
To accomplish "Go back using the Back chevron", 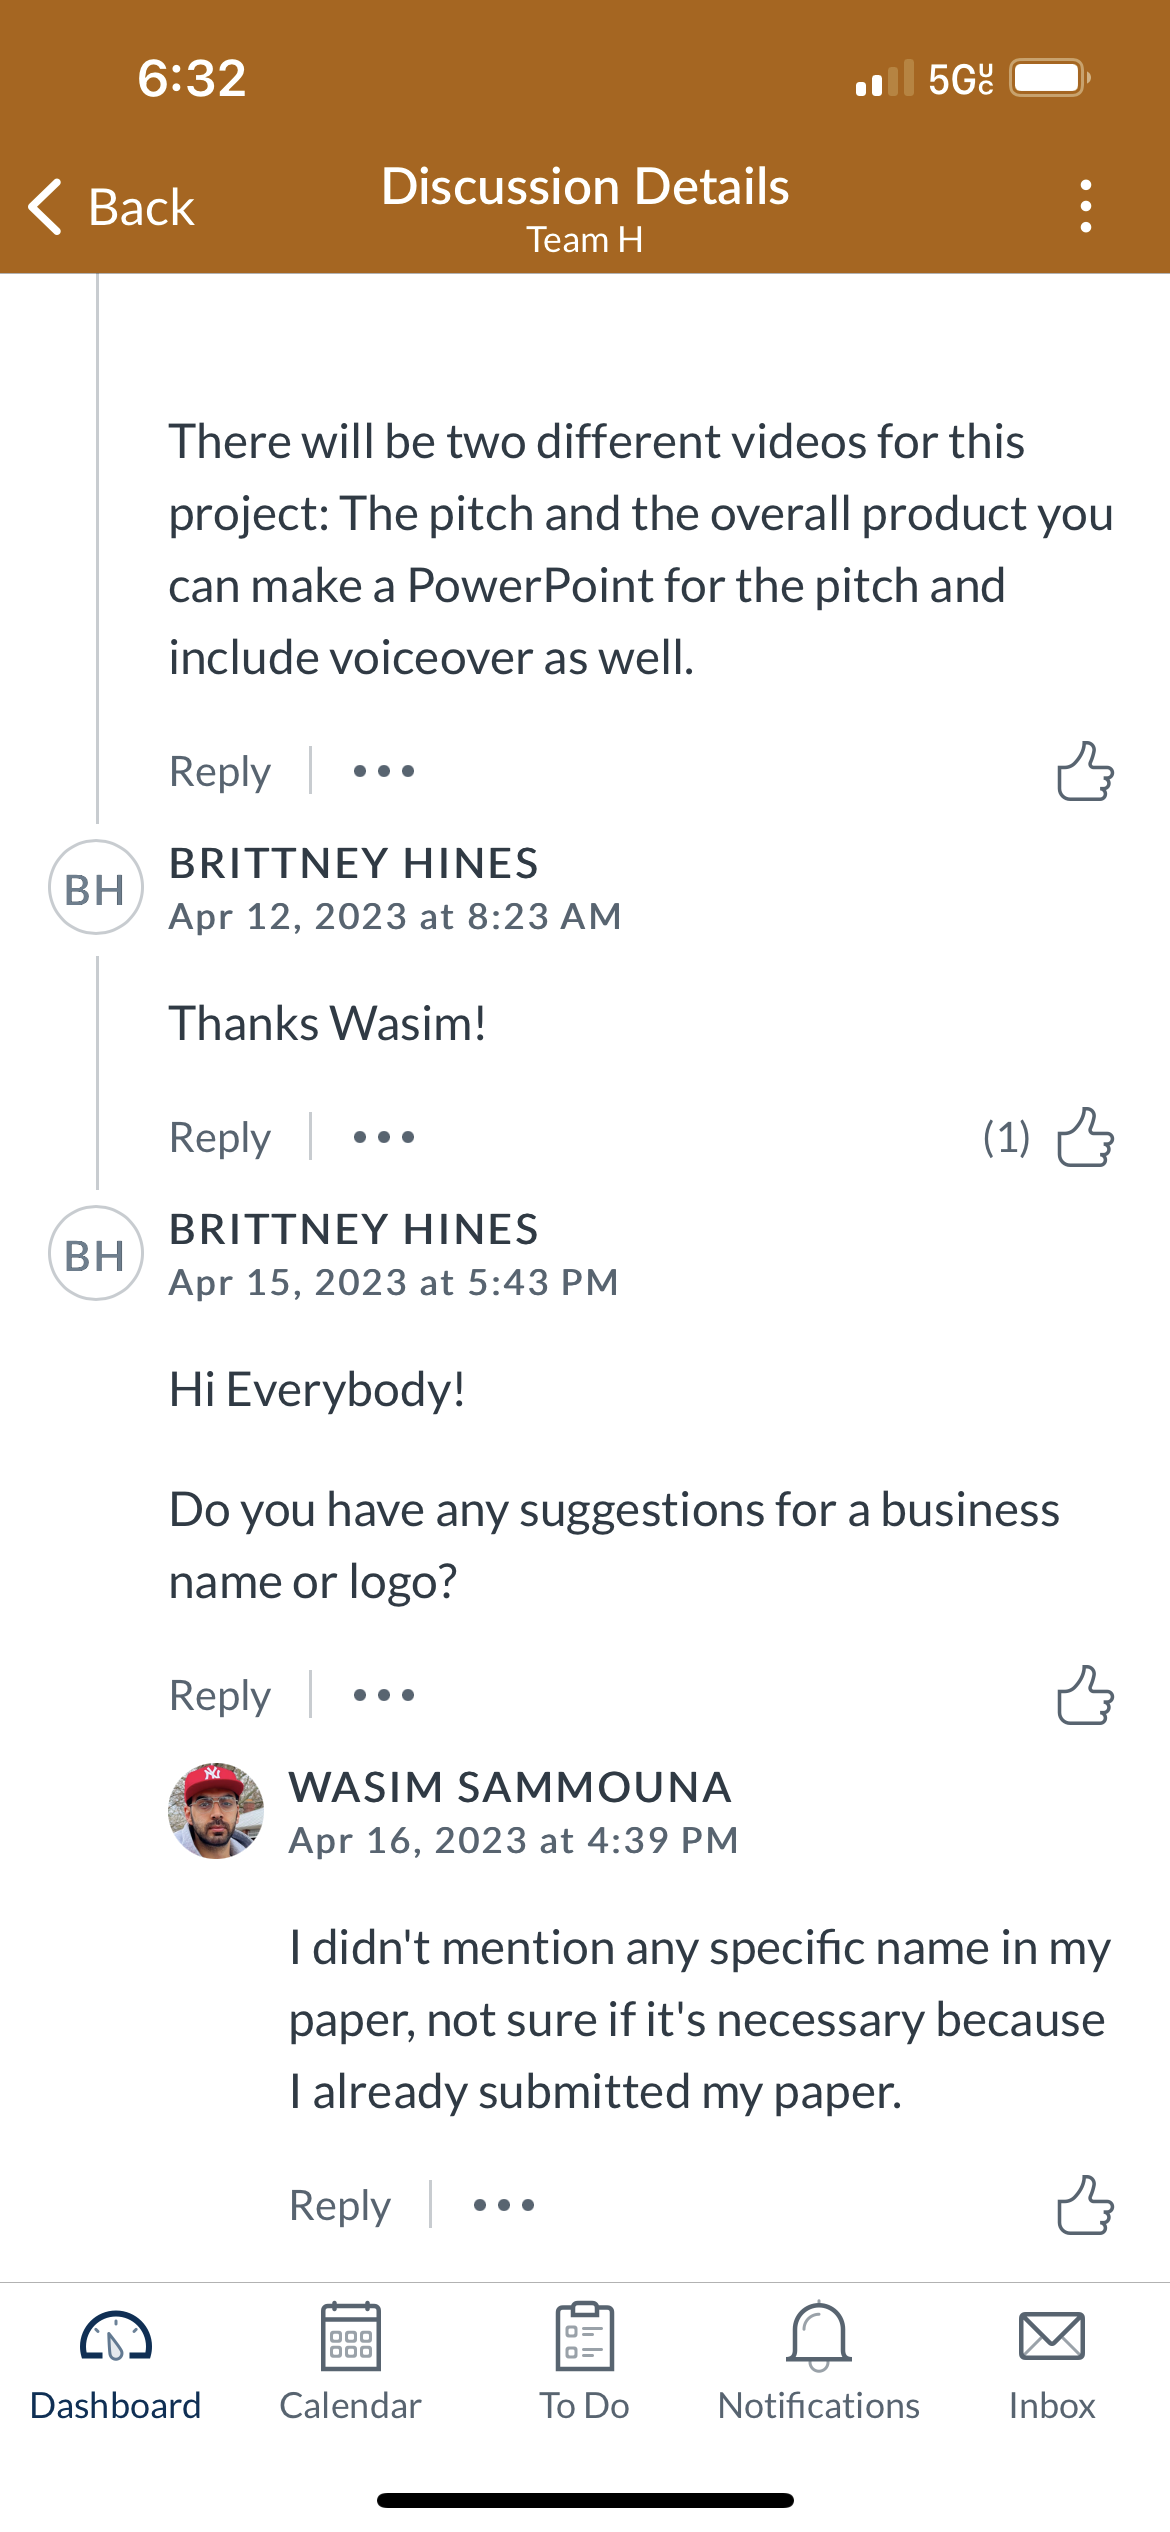I will pyautogui.click(x=111, y=207).
